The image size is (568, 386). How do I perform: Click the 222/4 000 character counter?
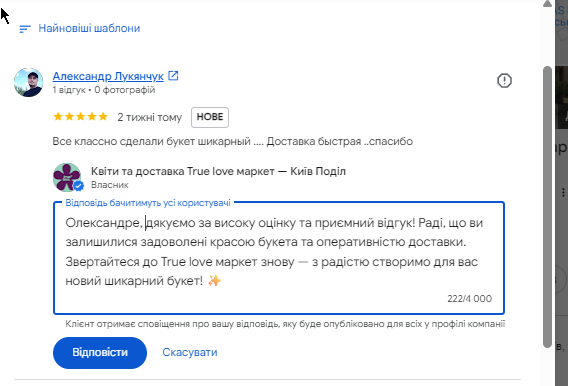click(x=469, y=299)
